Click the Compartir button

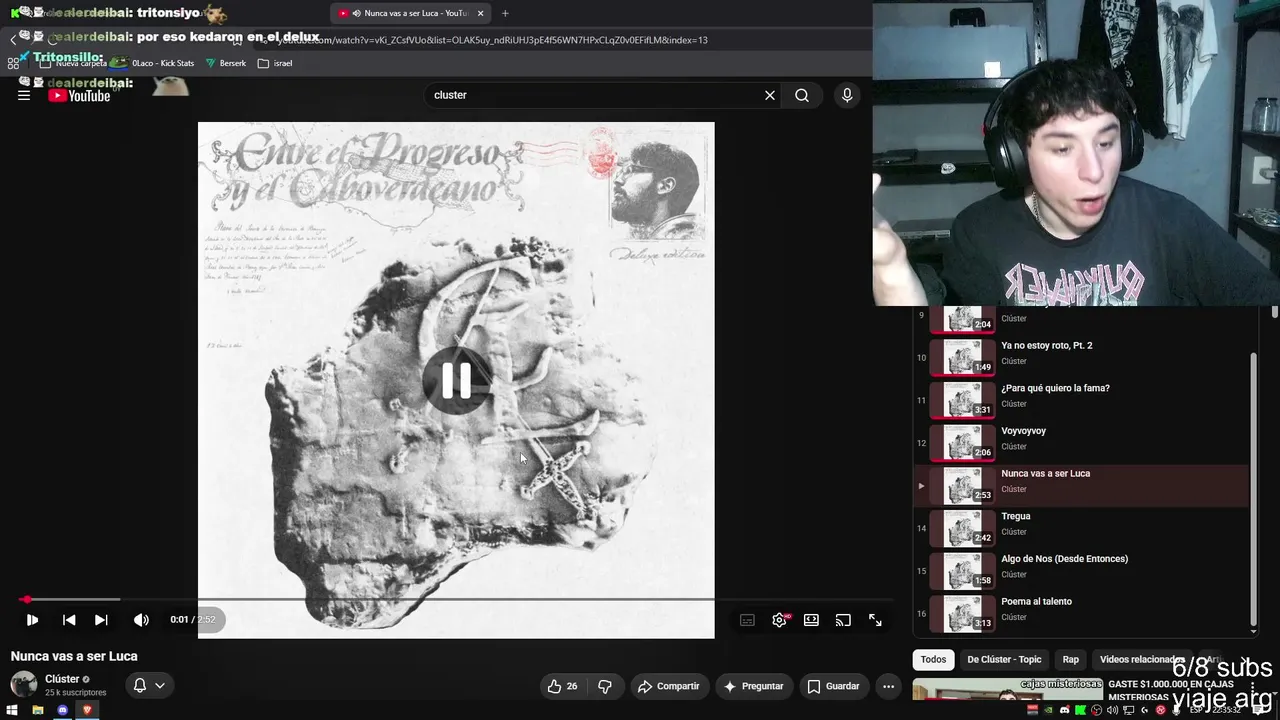pyautogui.click(x=668, y=686)
